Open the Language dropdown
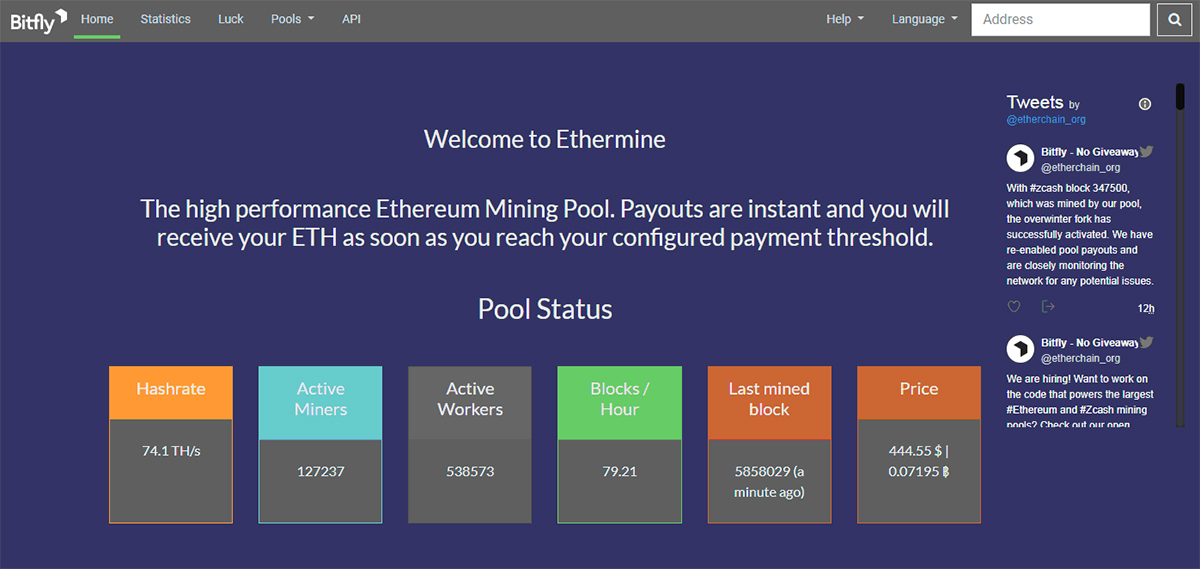The image size is (1200, 569). [924, 19]
